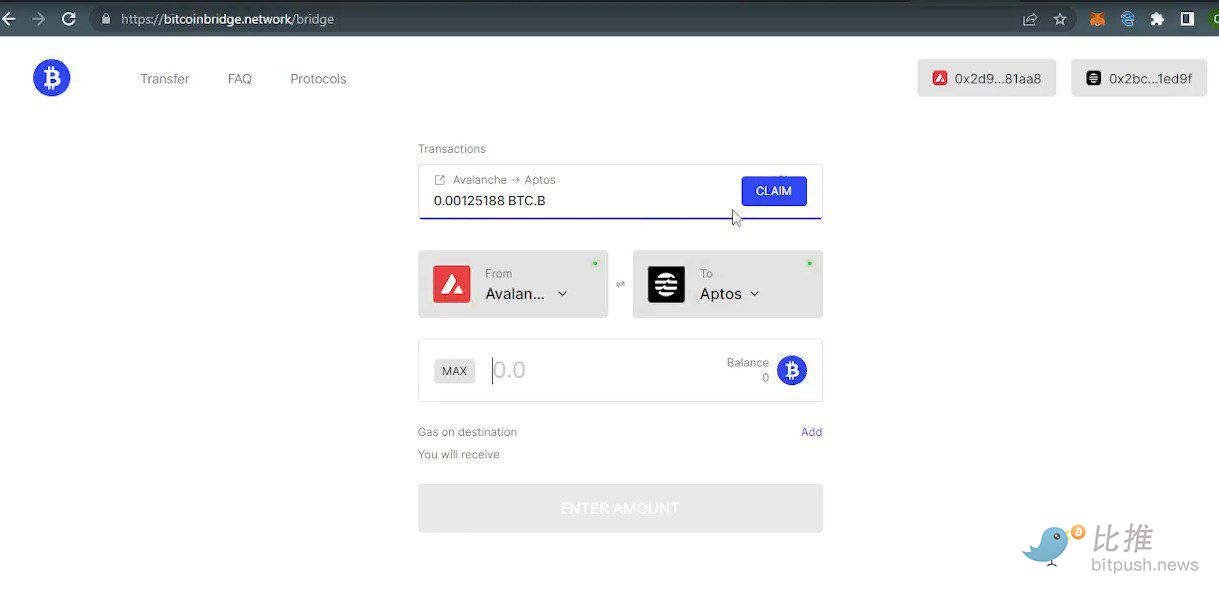
Task: Open the FAQ page
Action: tap(240, 79)
